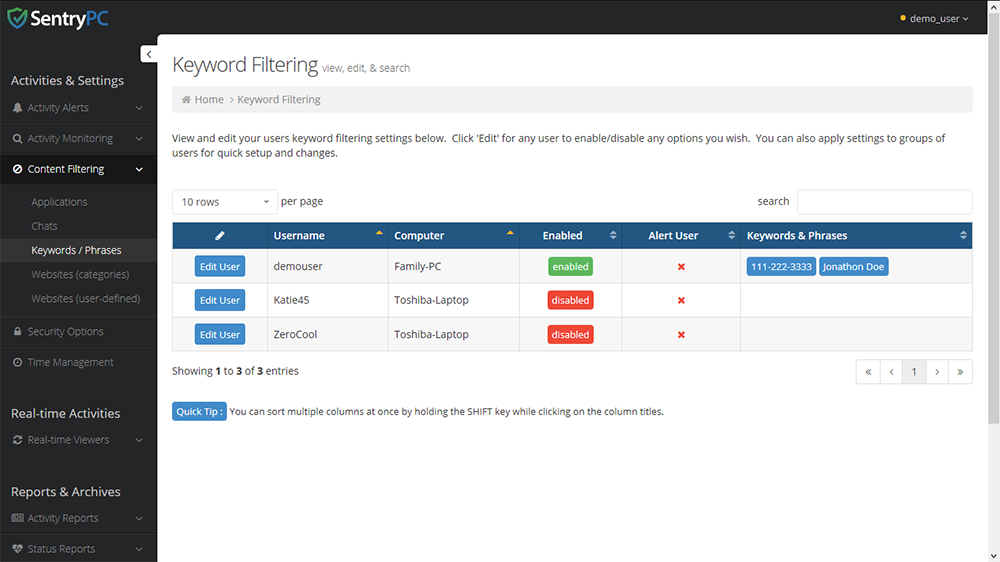Sort by the Username column sort arrow
1000x562 pixels.
[x=379, y=233]
